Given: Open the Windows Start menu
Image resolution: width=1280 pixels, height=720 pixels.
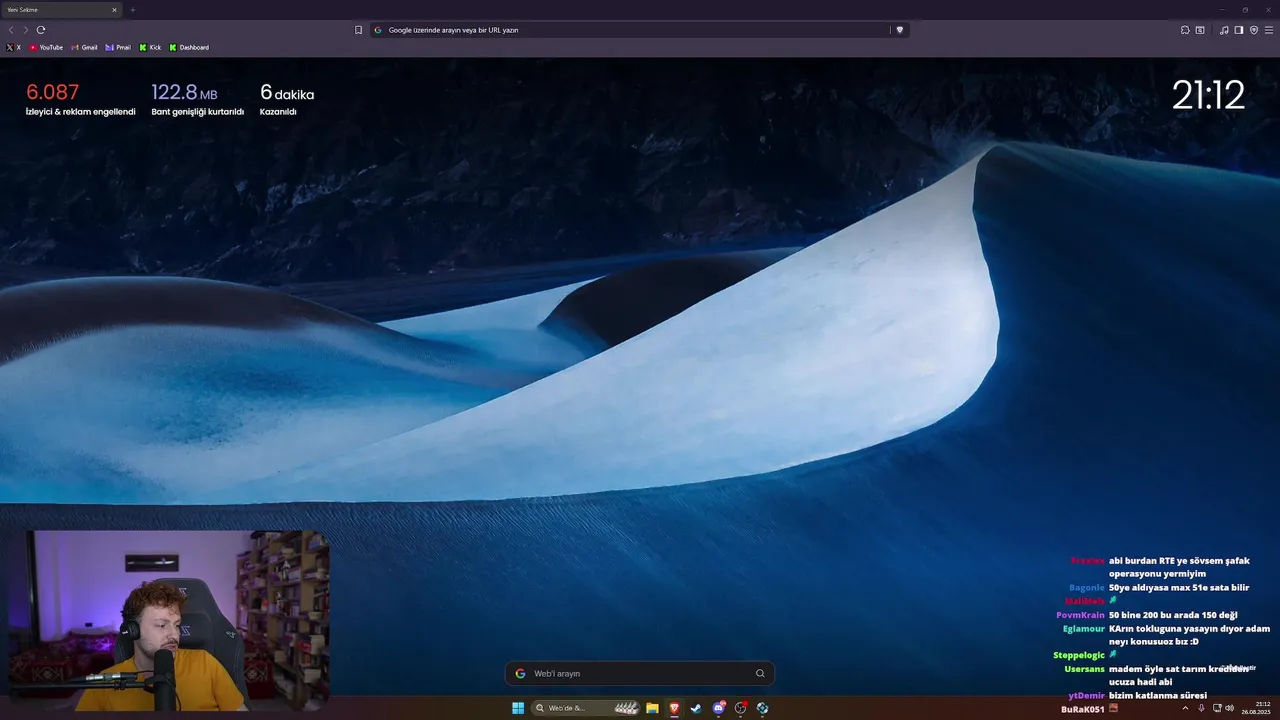Looking at the screenshot, I should pos(518,708).
